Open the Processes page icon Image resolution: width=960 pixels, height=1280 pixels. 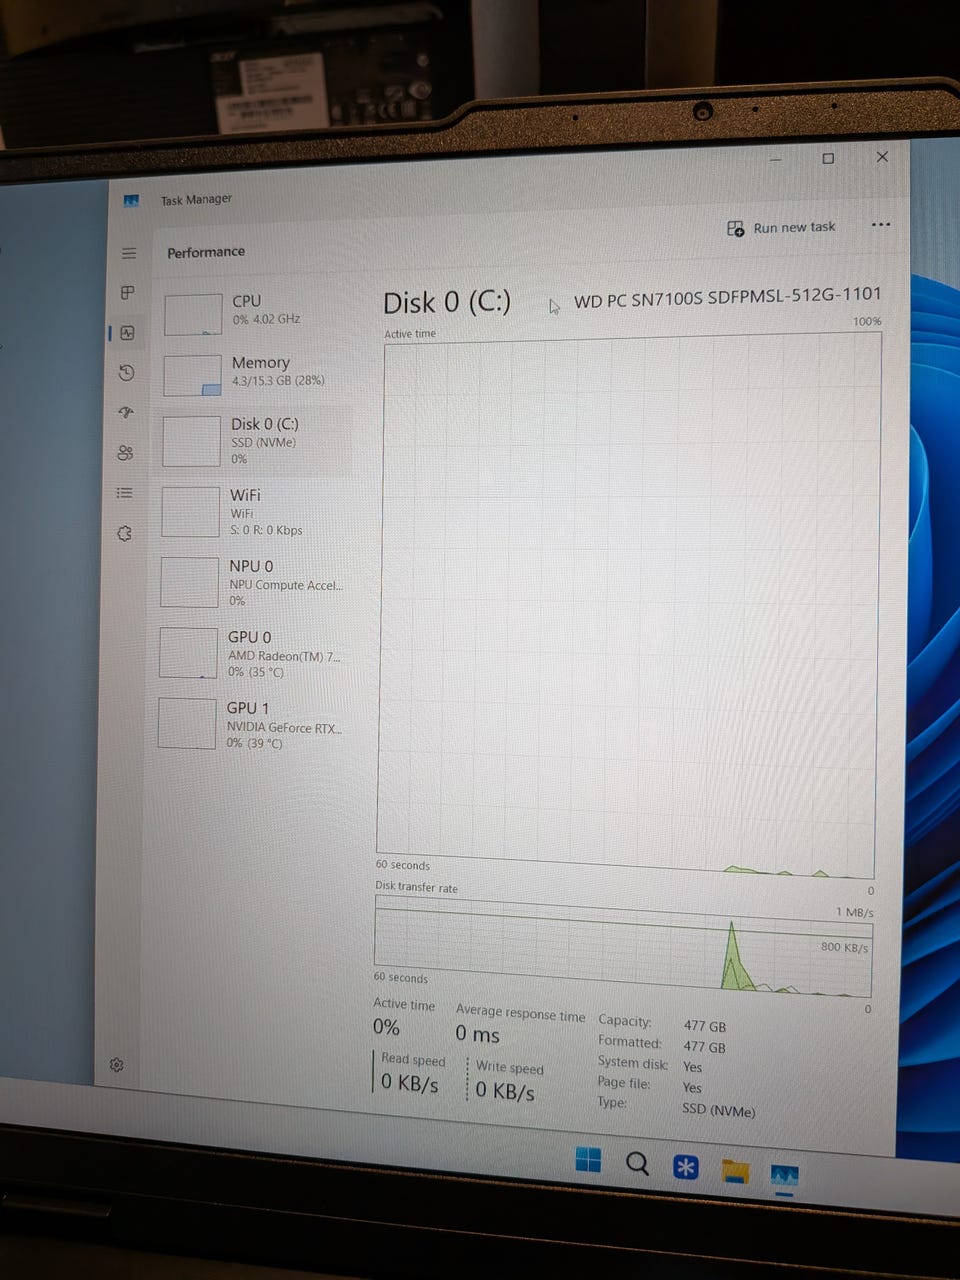(128, 293)
